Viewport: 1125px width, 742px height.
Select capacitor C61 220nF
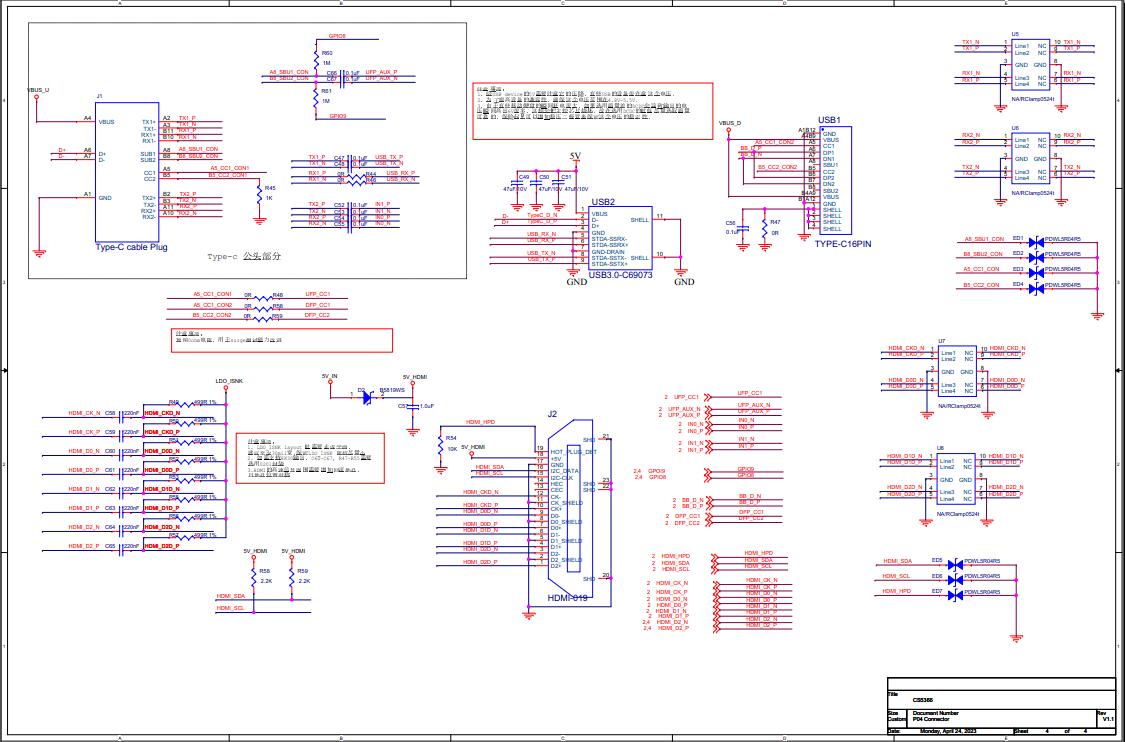coord(122,474)
